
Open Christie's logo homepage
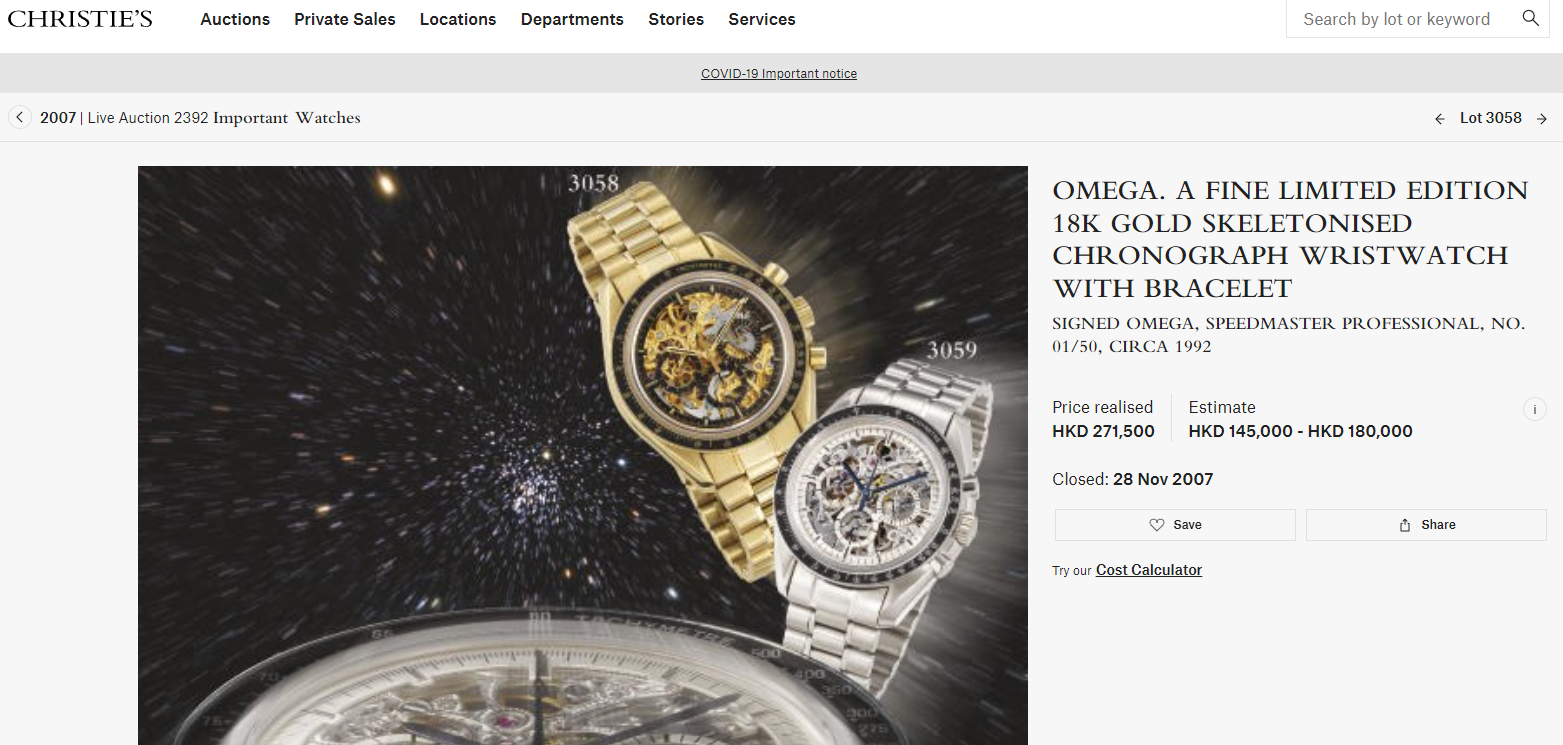(80, 18)
